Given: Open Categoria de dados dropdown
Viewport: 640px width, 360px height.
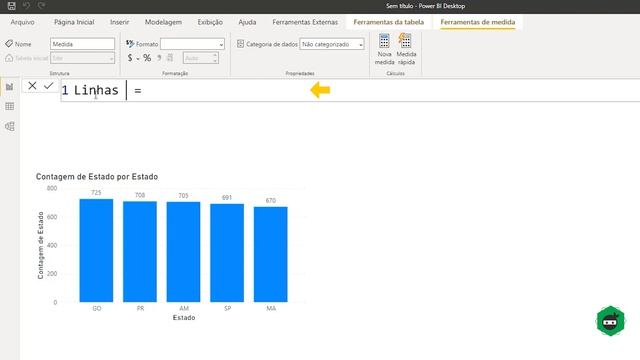Looking at the screenshot, I should [332, 44].
